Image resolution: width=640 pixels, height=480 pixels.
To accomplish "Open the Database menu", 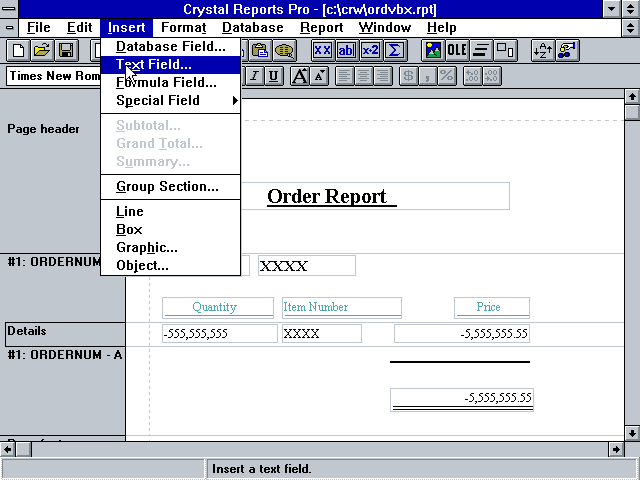I will pyautogui.click(x=253, y=28).
